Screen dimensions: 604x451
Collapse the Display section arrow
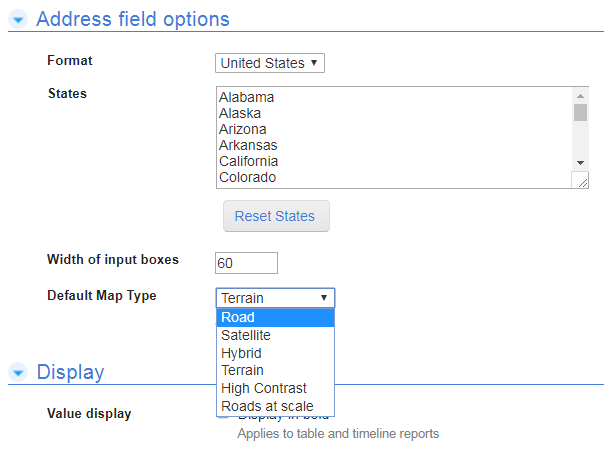pos(18,372)
